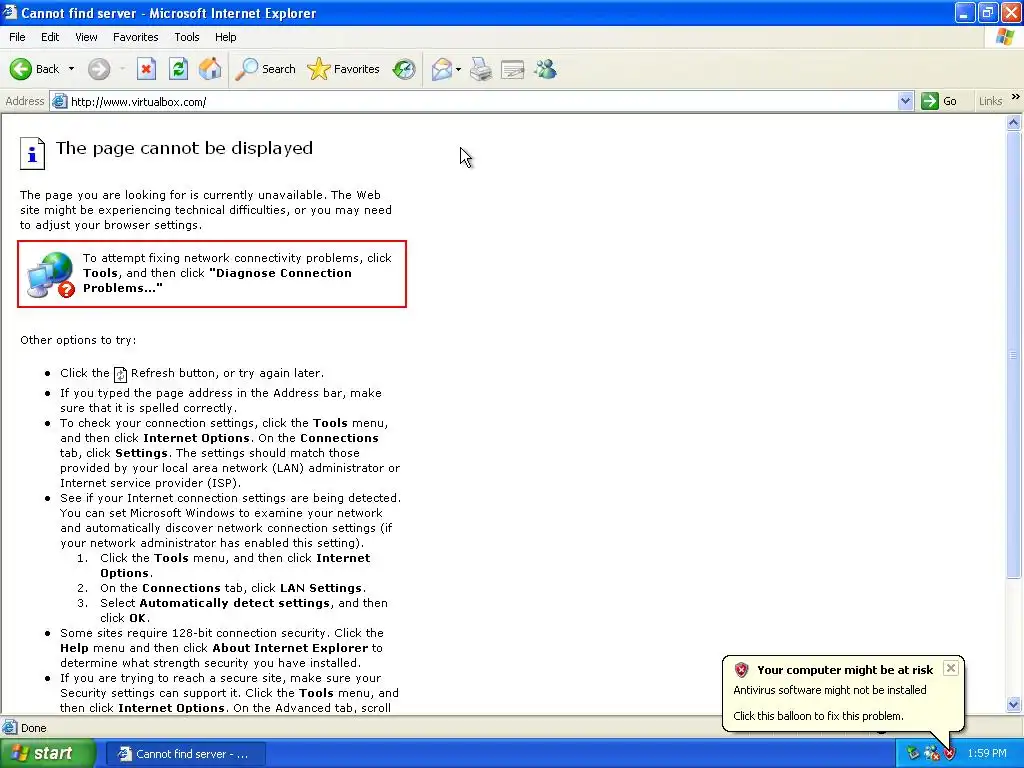This screenshot has height=768, width=1024.
Task: Click the red shield icon in balloon
Action: click(741, 670)
